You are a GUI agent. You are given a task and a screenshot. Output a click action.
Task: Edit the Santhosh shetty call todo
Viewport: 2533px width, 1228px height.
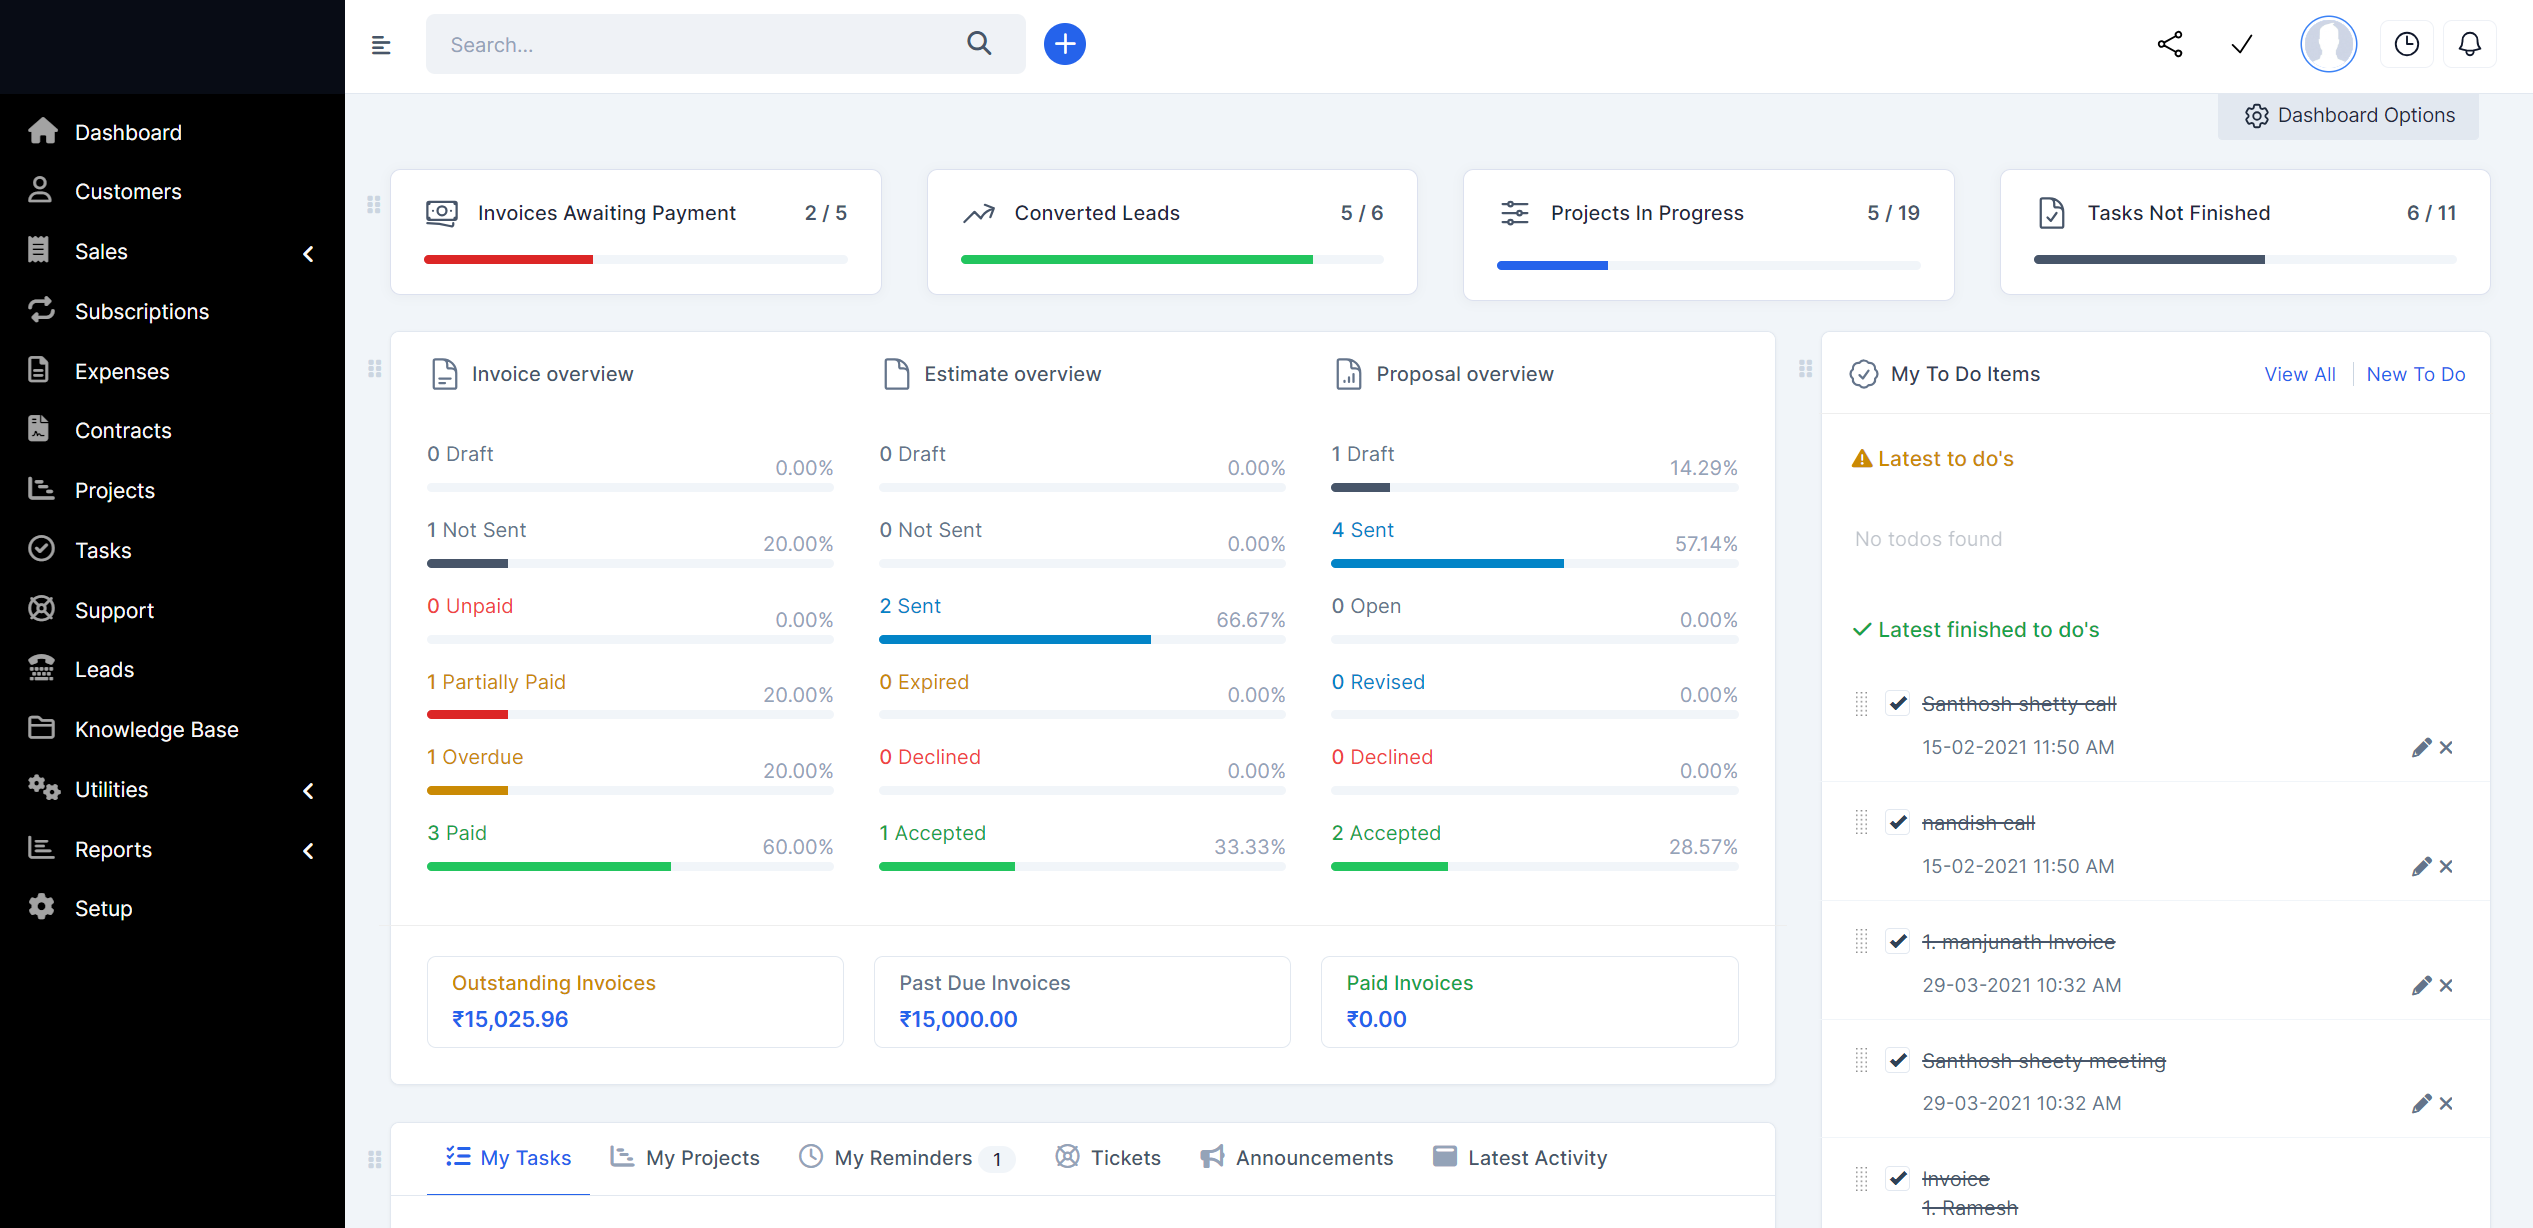click(x=2420, y=748)
